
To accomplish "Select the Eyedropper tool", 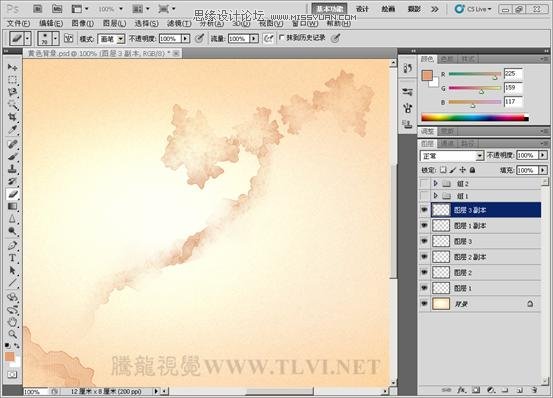I will pyautogui.click(x=12, y=130).
